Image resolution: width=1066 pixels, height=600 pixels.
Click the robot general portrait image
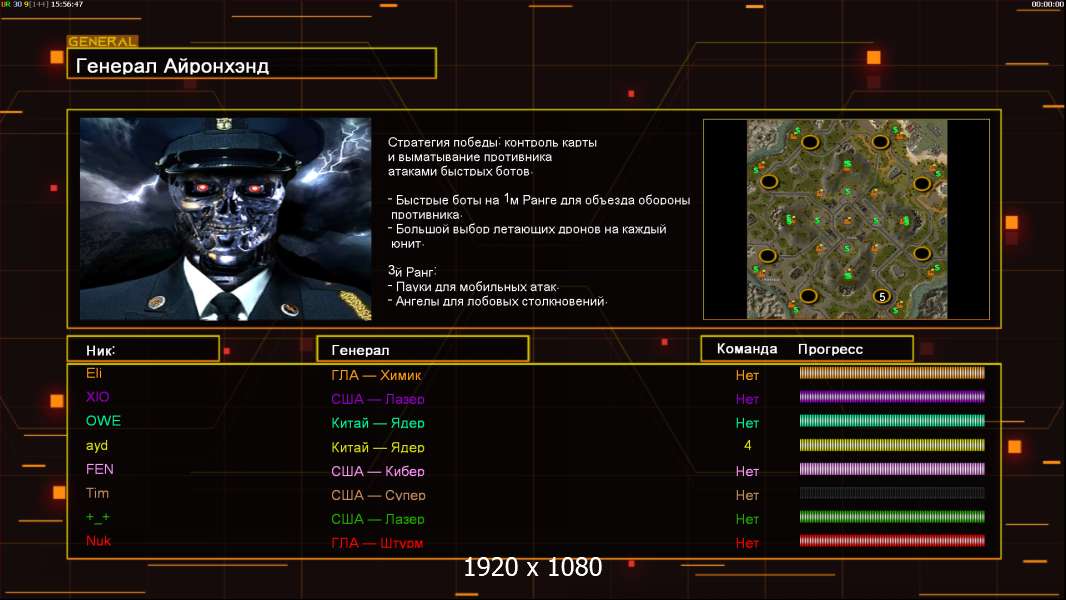tap(225, 219)
